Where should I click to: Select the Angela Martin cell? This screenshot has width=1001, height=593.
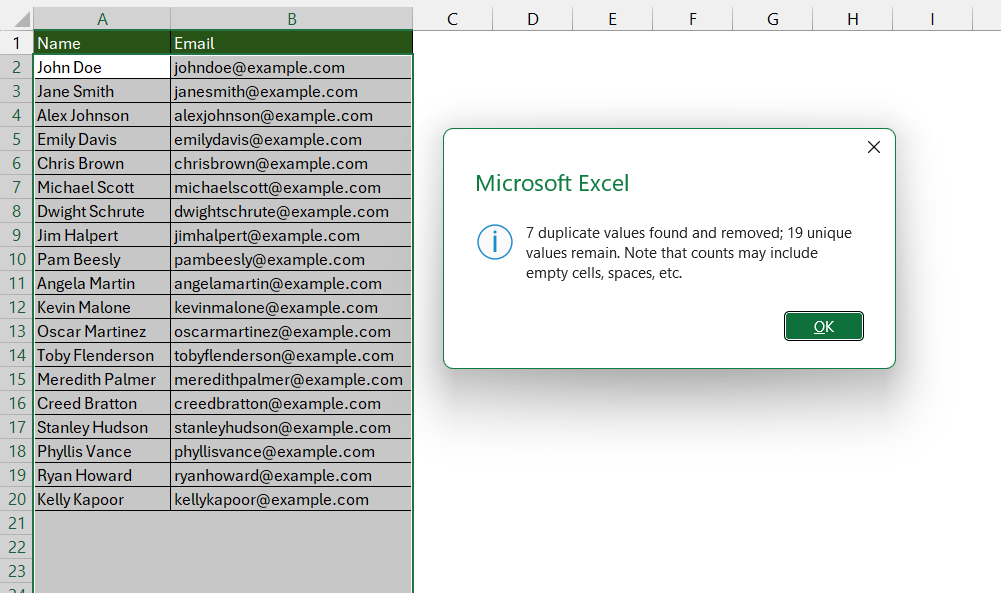point(102,283)
